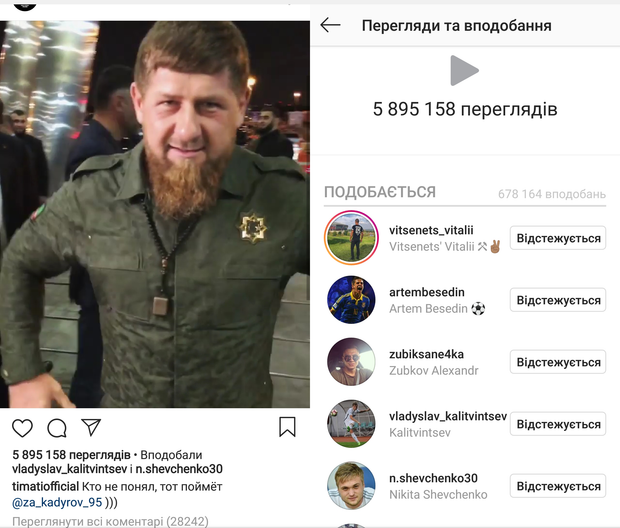Open n.shevchenko30 link under view count
Viewport: 620px width, 528px height.
pyautogui.click(x=179, y=469)
